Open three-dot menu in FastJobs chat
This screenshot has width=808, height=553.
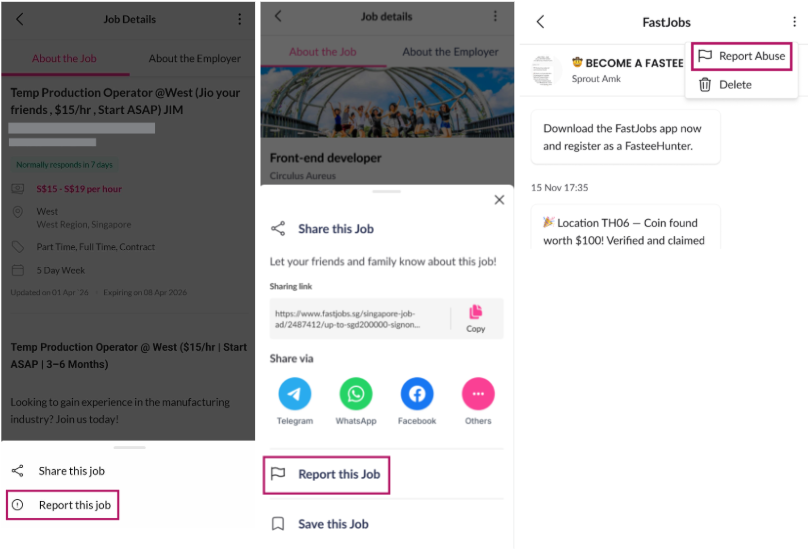click(794, 22)
